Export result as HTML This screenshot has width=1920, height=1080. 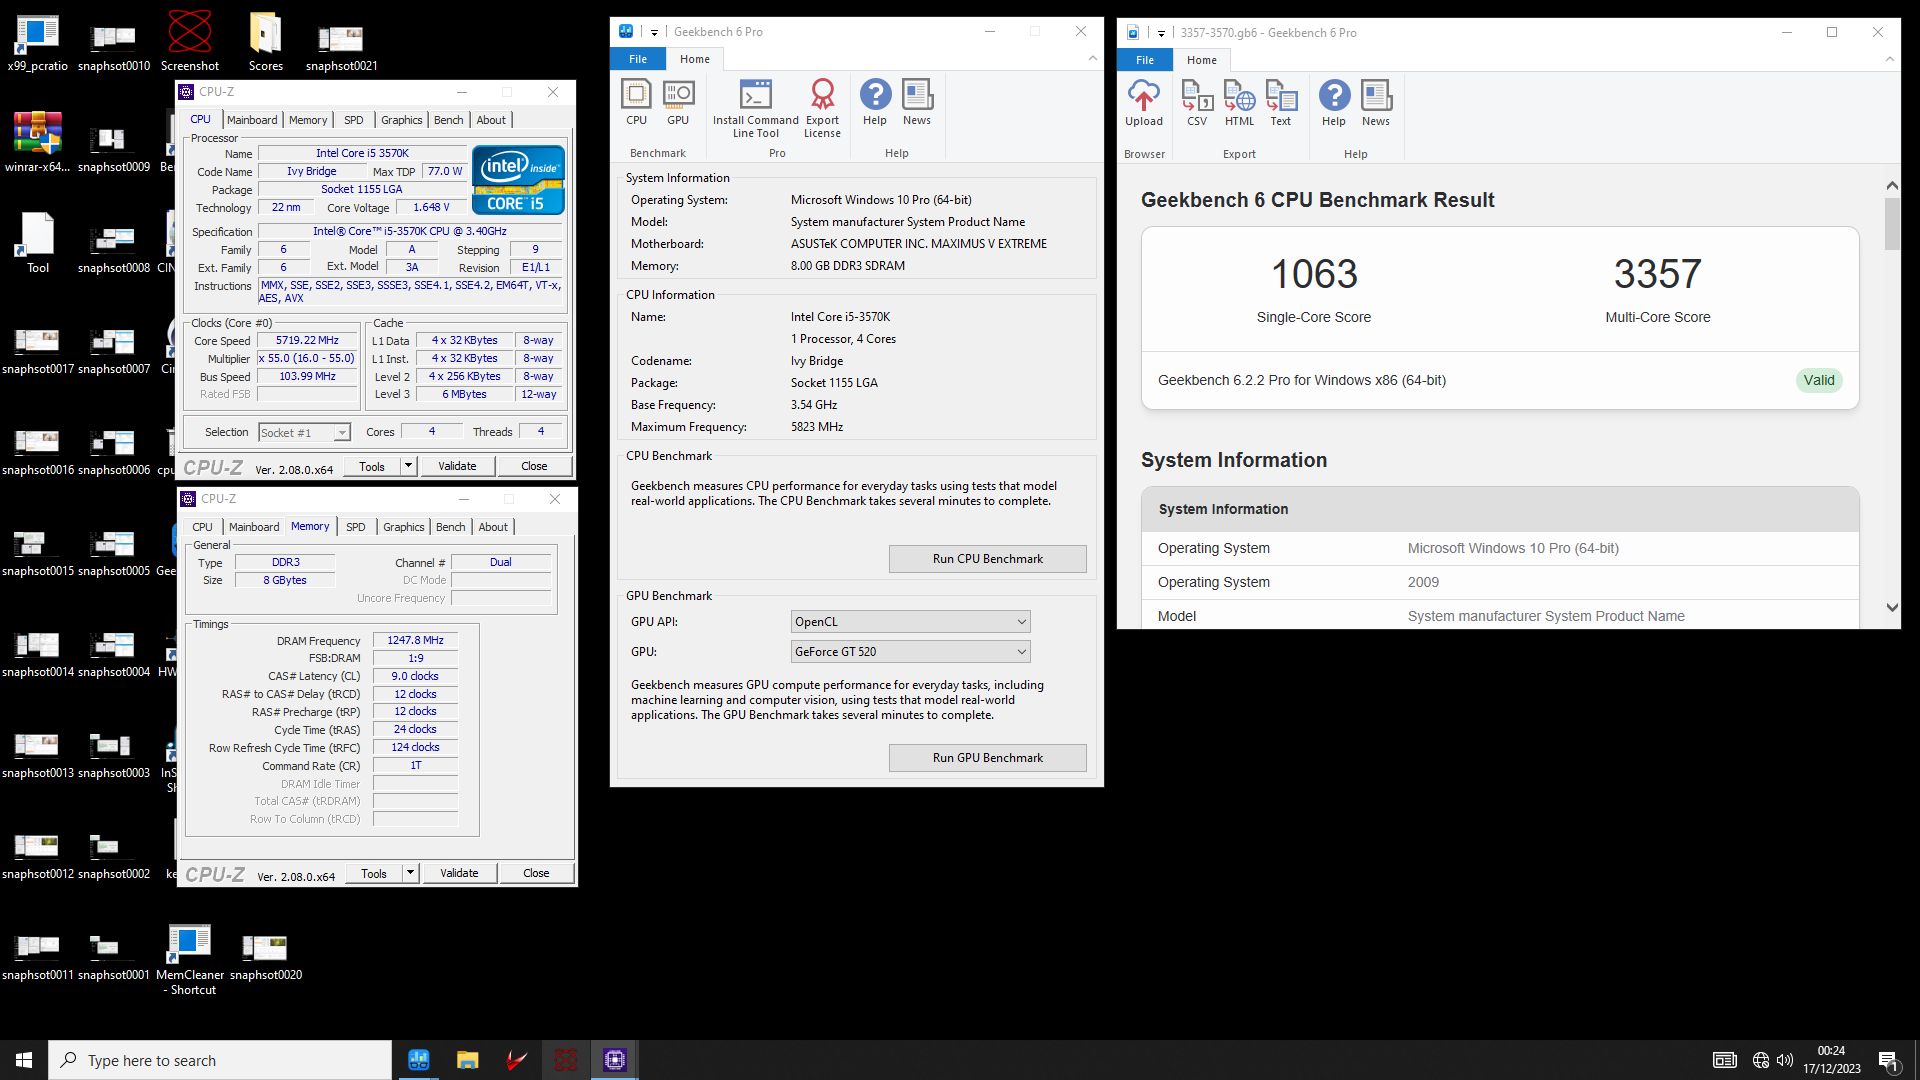click(x=1239, y=104)
